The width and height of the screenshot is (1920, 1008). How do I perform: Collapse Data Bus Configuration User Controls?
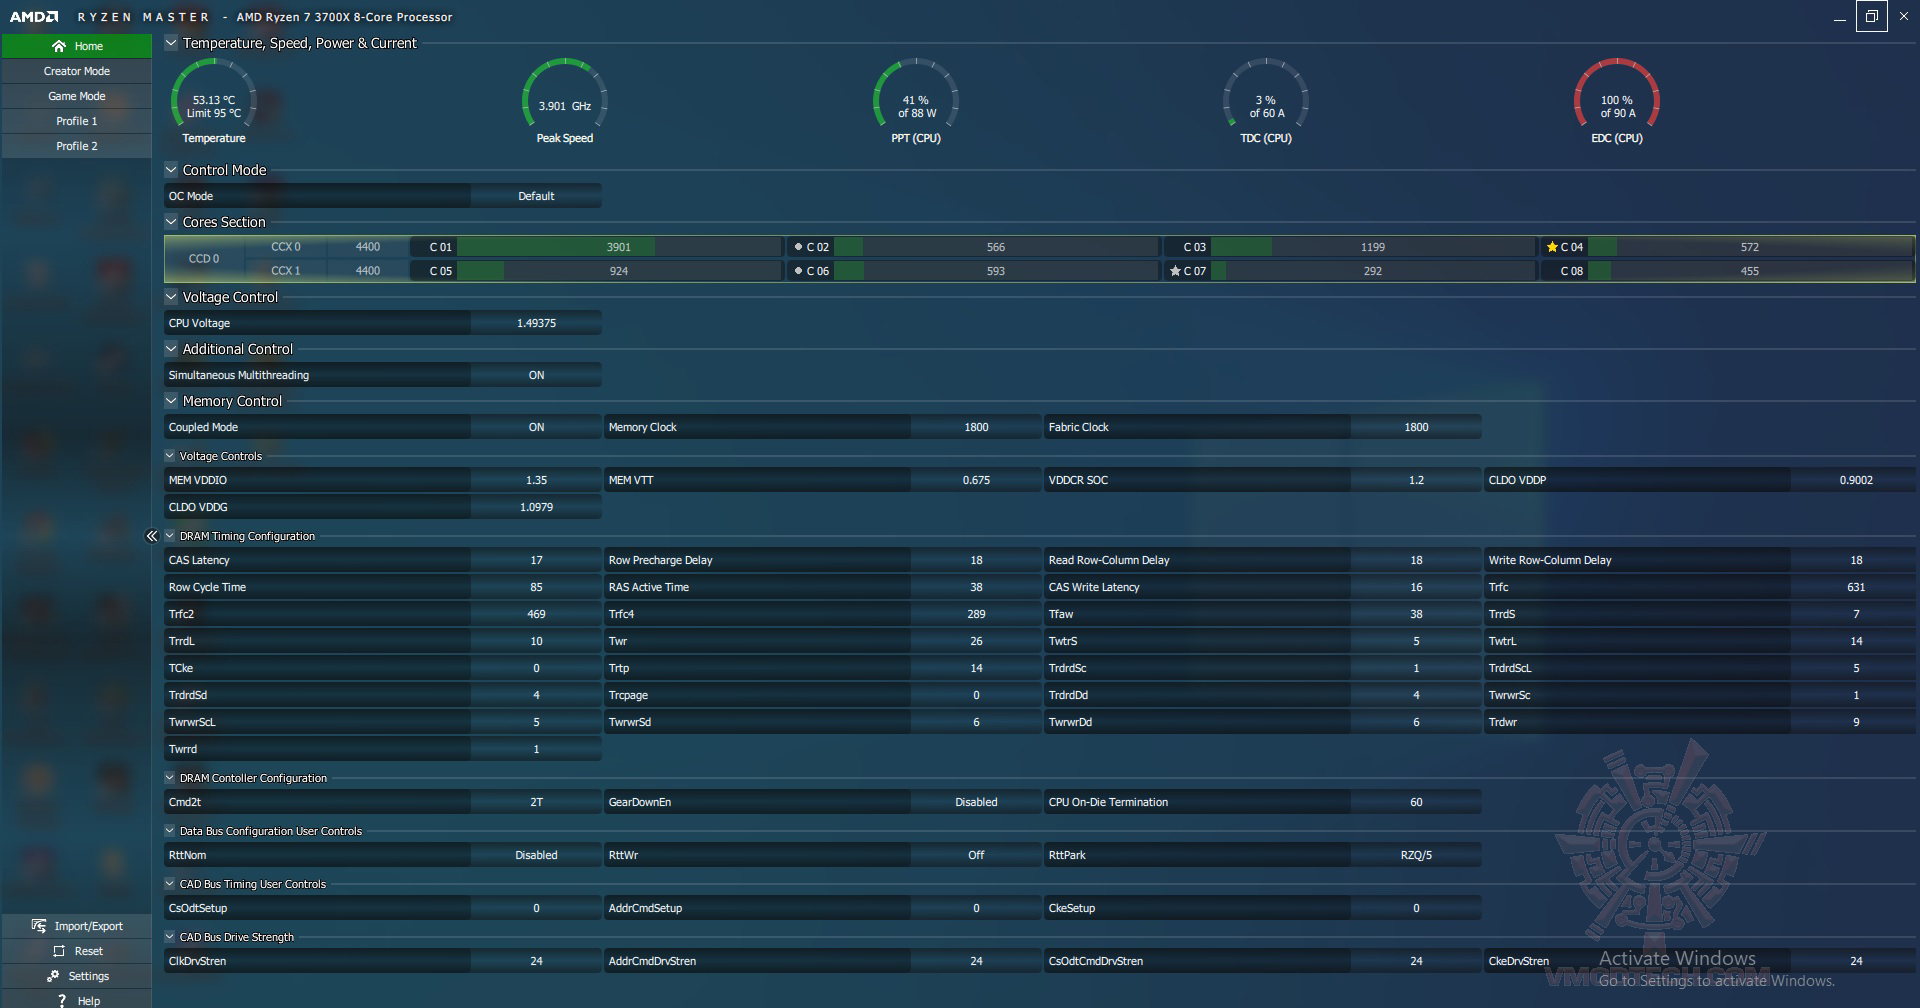pos(170,831)
